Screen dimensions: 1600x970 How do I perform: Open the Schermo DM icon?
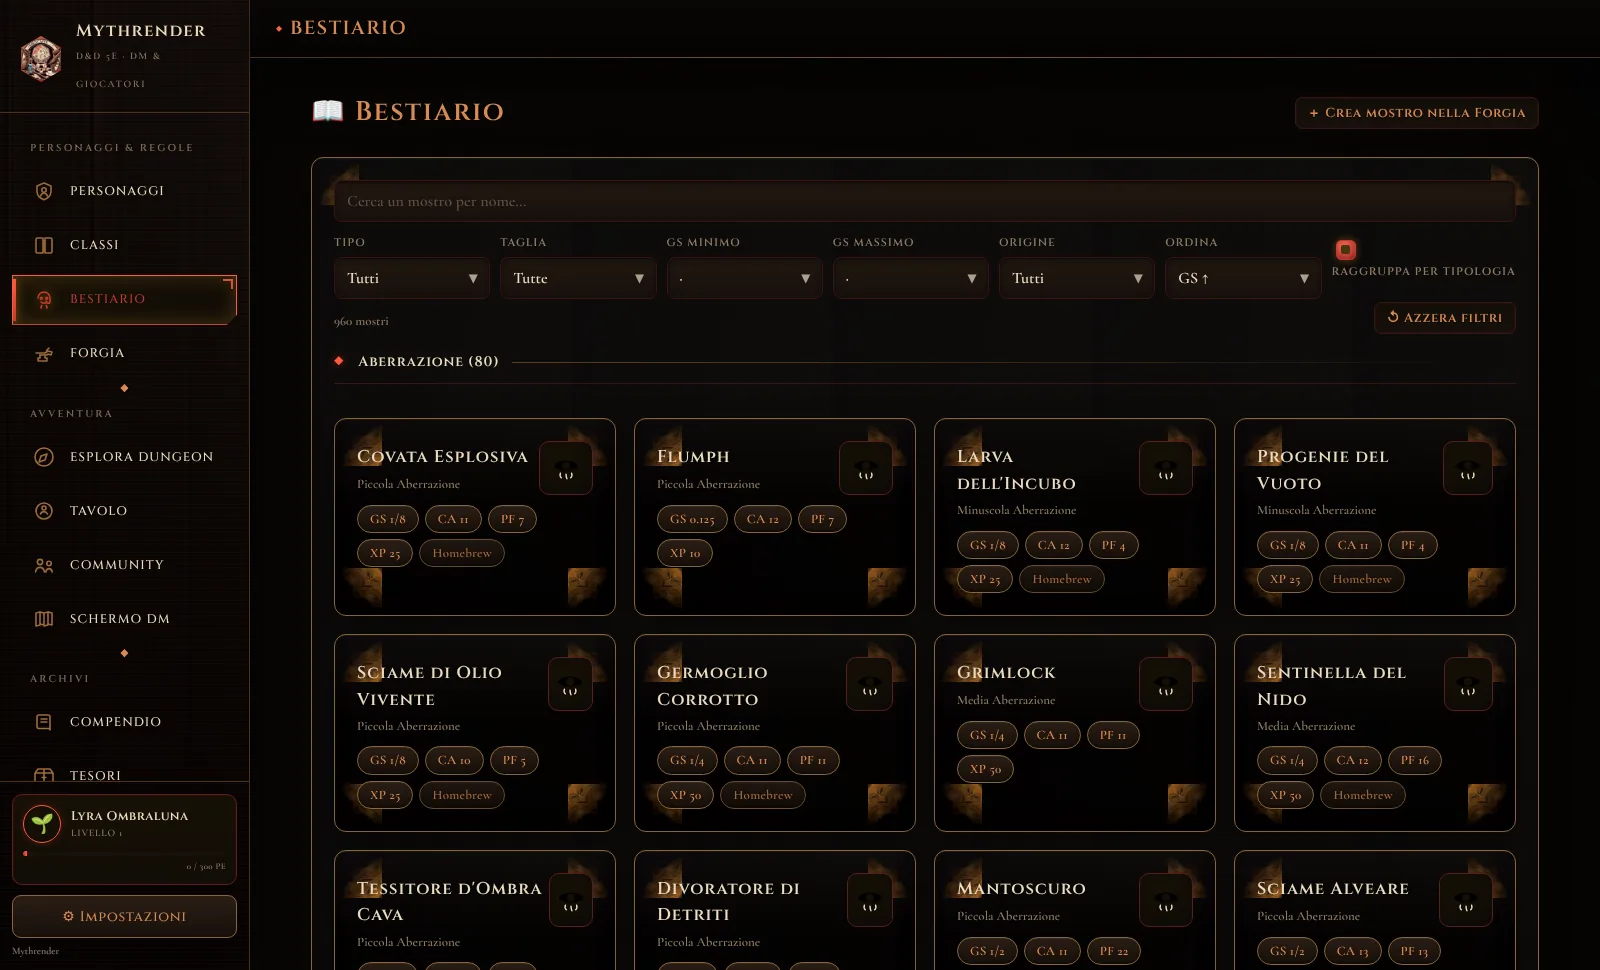click(x=44, y=619)
